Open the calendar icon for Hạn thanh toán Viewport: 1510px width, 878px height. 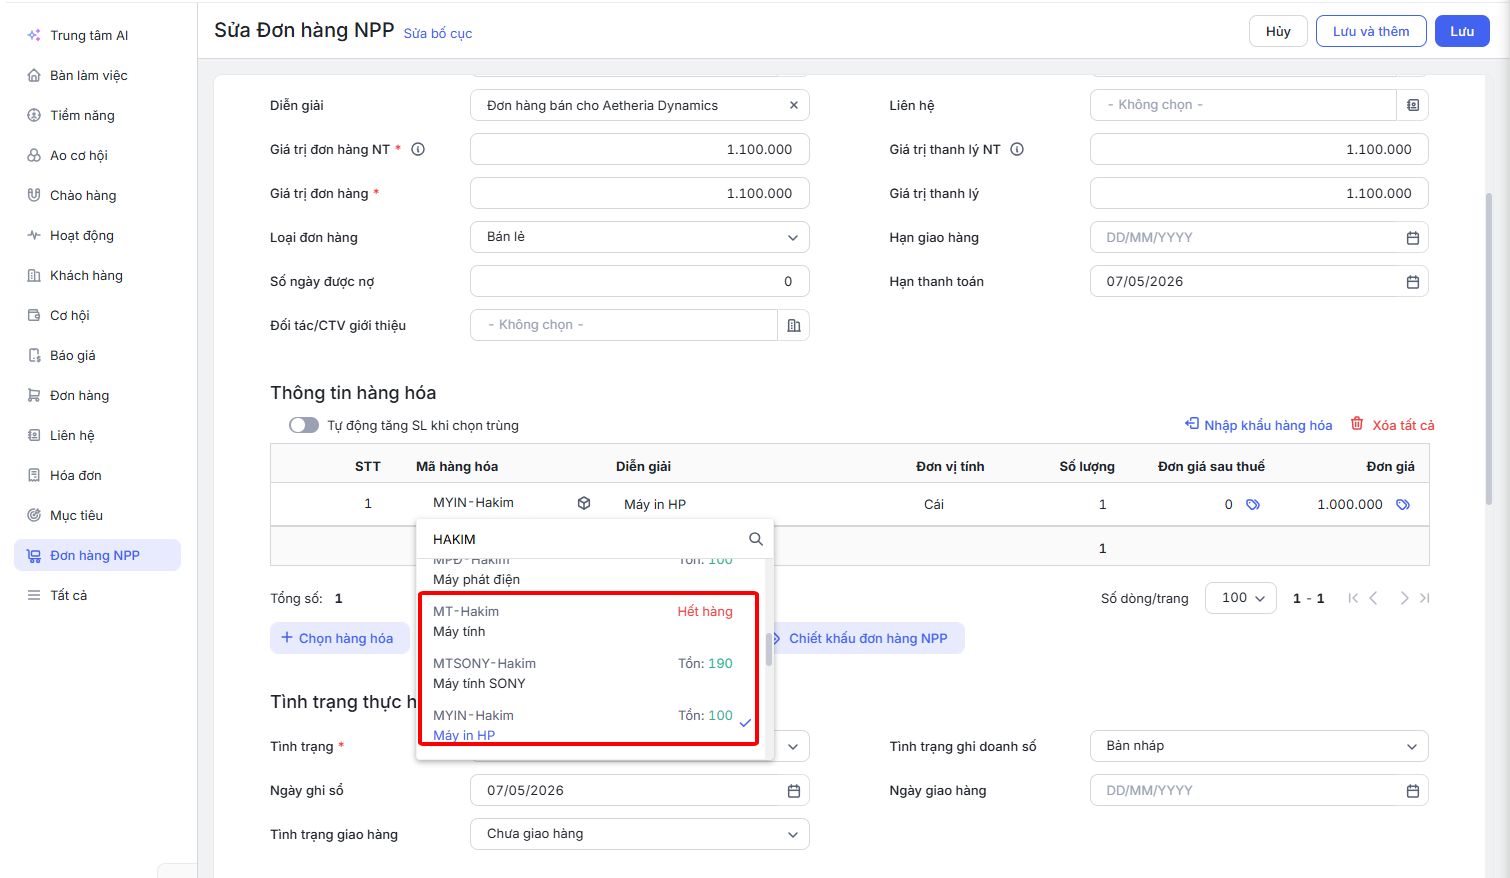pos(1413,282)
